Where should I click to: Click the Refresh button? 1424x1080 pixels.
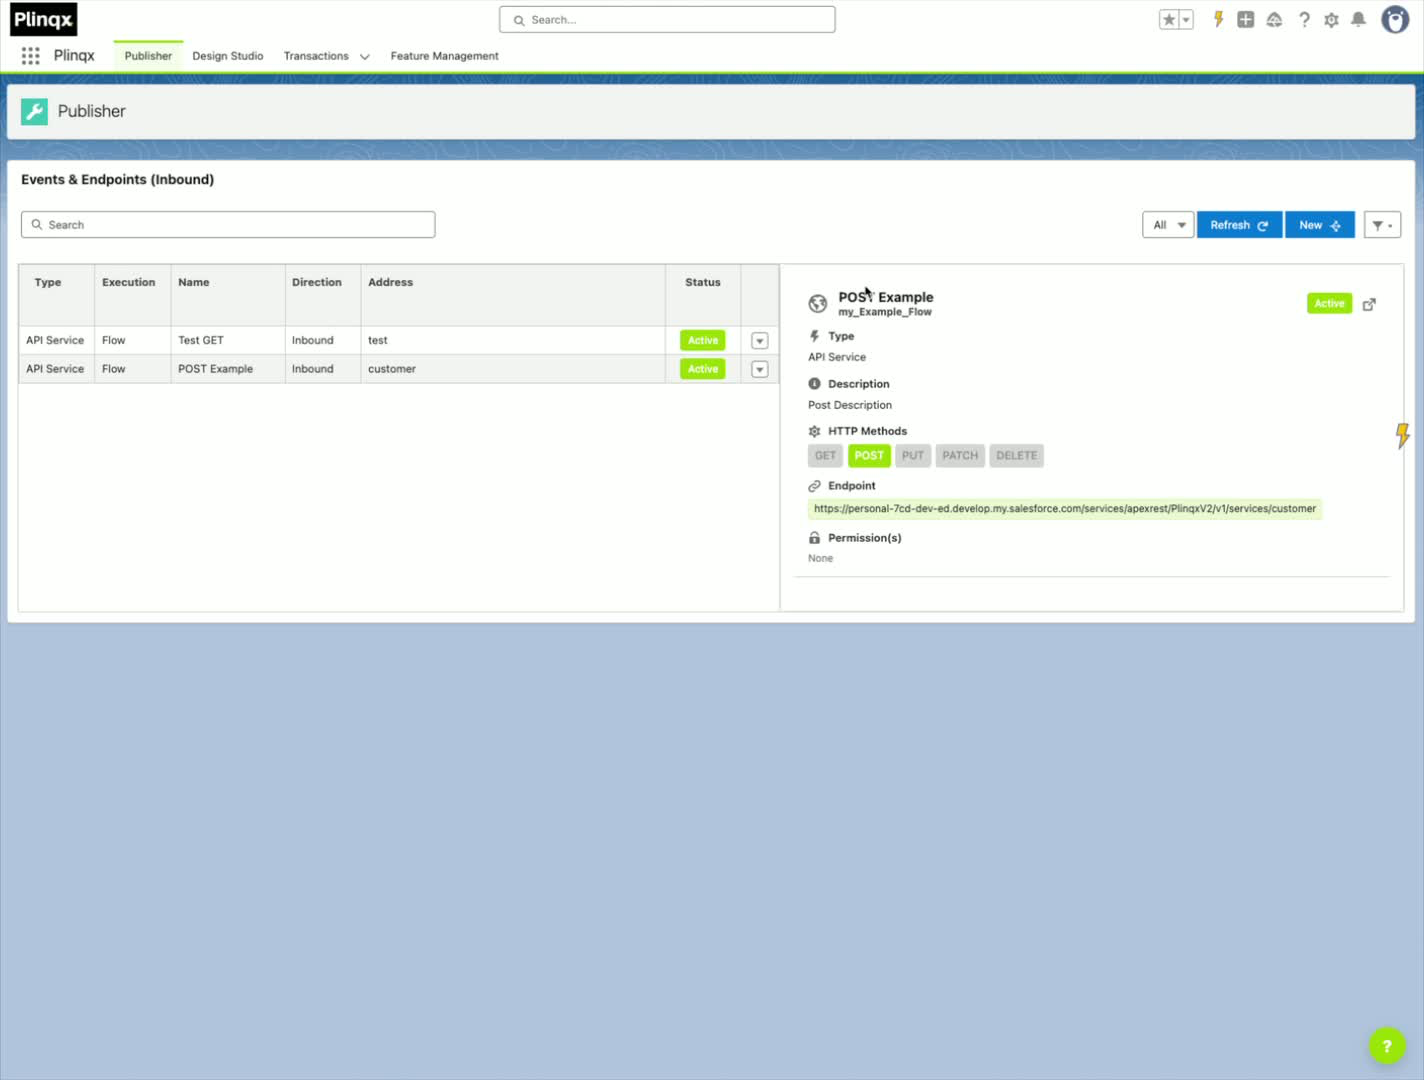1239,225
